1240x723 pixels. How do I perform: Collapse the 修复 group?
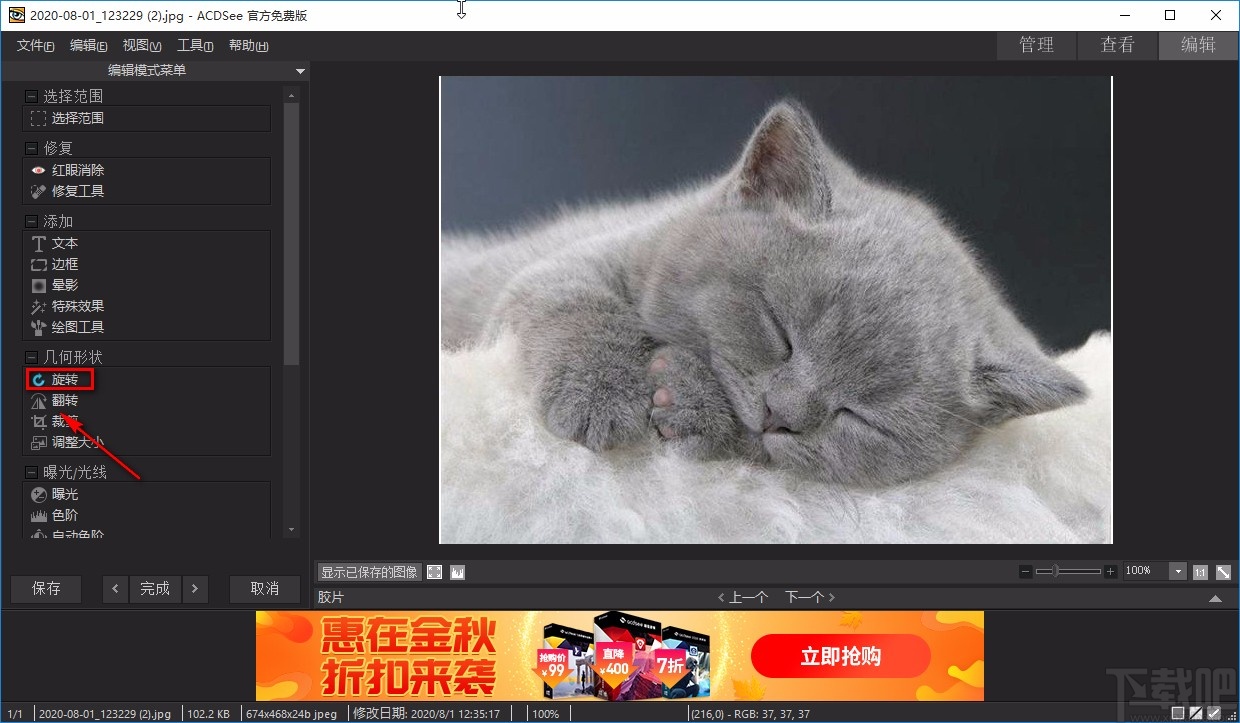click(x=31, y=148)
